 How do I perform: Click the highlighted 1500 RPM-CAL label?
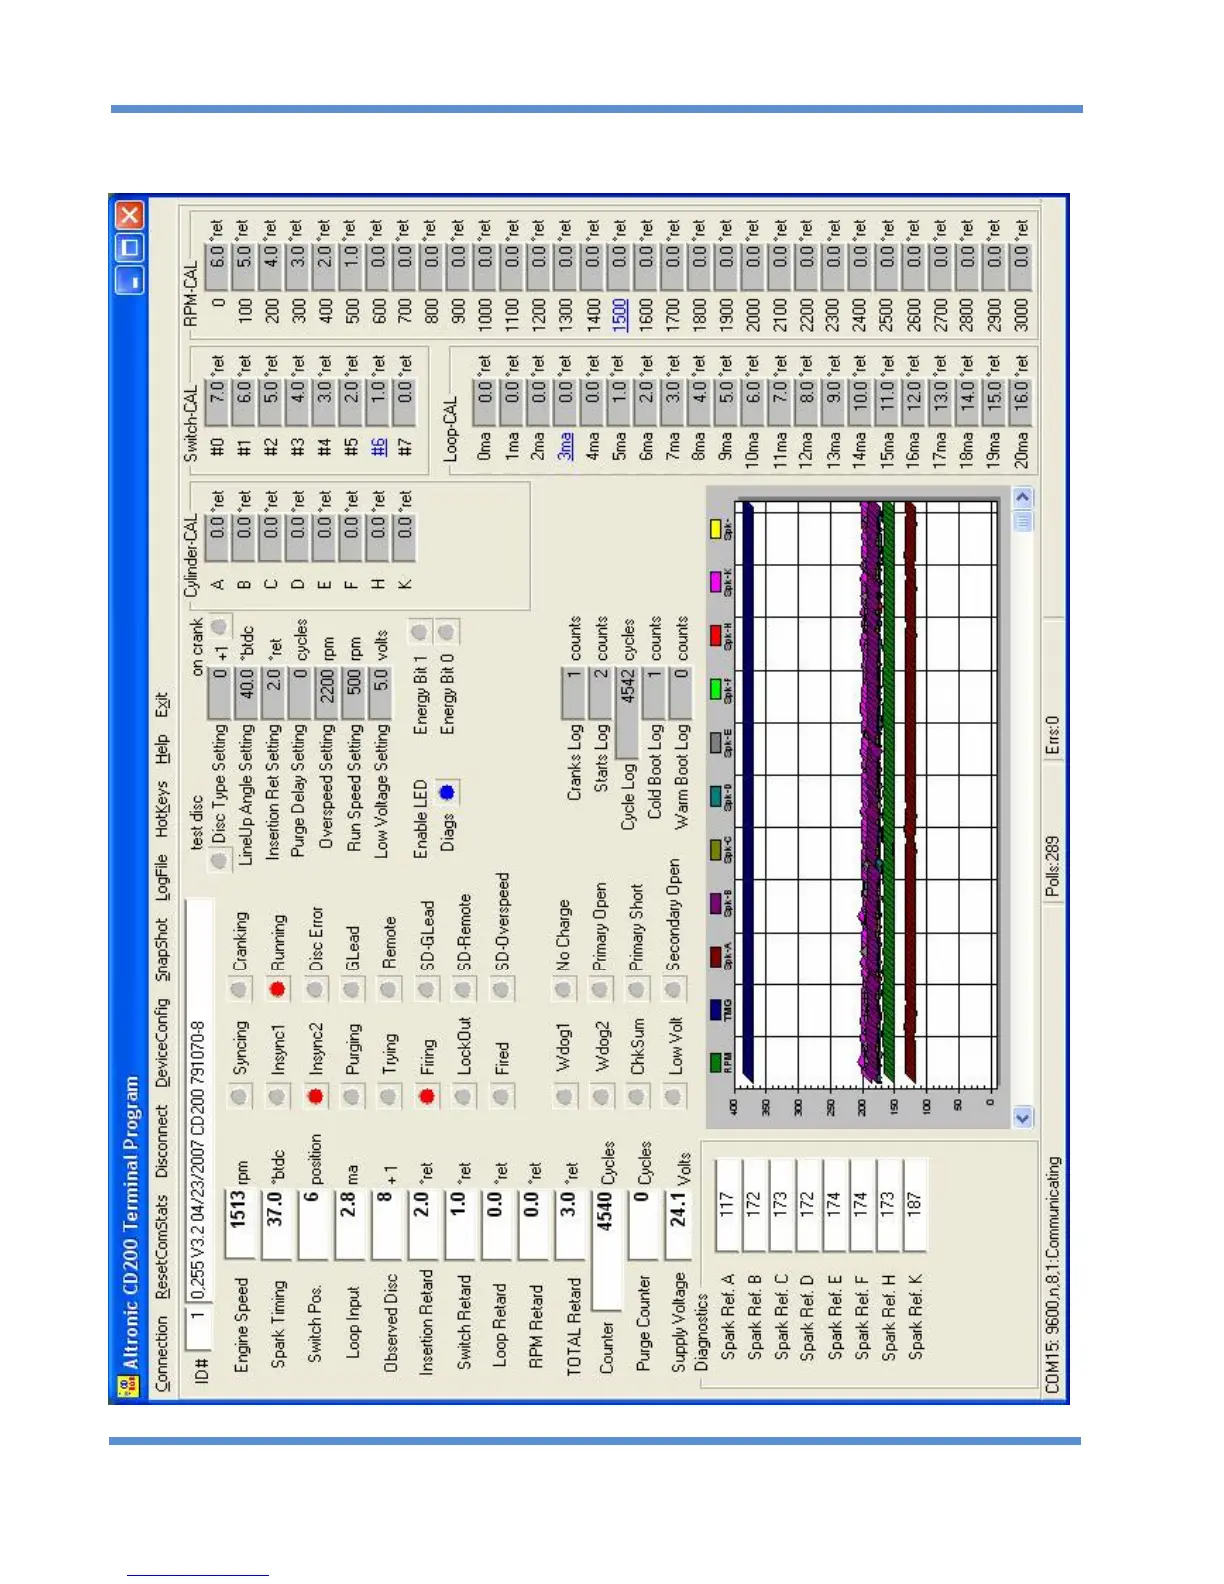coord(620,315)
